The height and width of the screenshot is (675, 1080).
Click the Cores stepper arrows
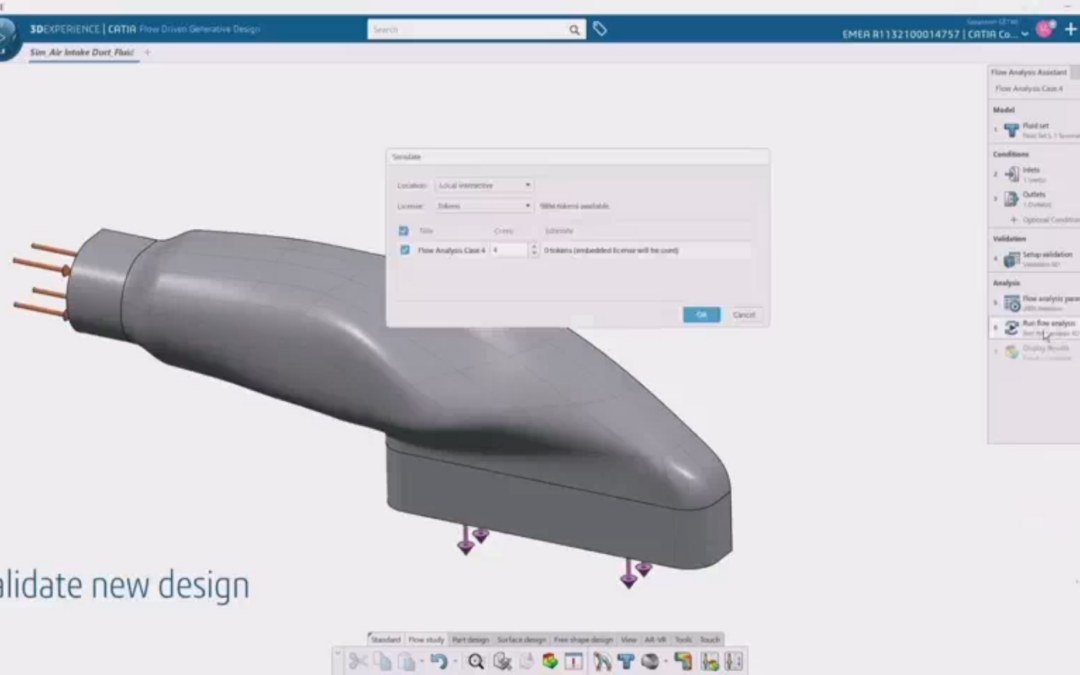(534, 250)
